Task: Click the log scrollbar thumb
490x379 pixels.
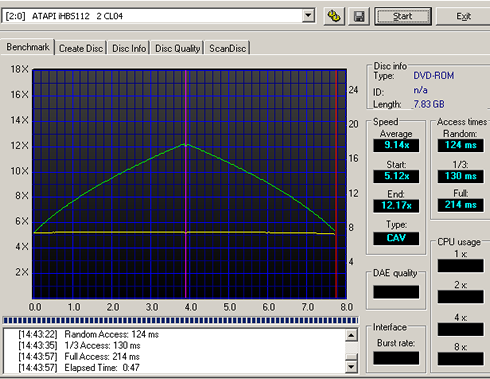Action: (351, 357)
